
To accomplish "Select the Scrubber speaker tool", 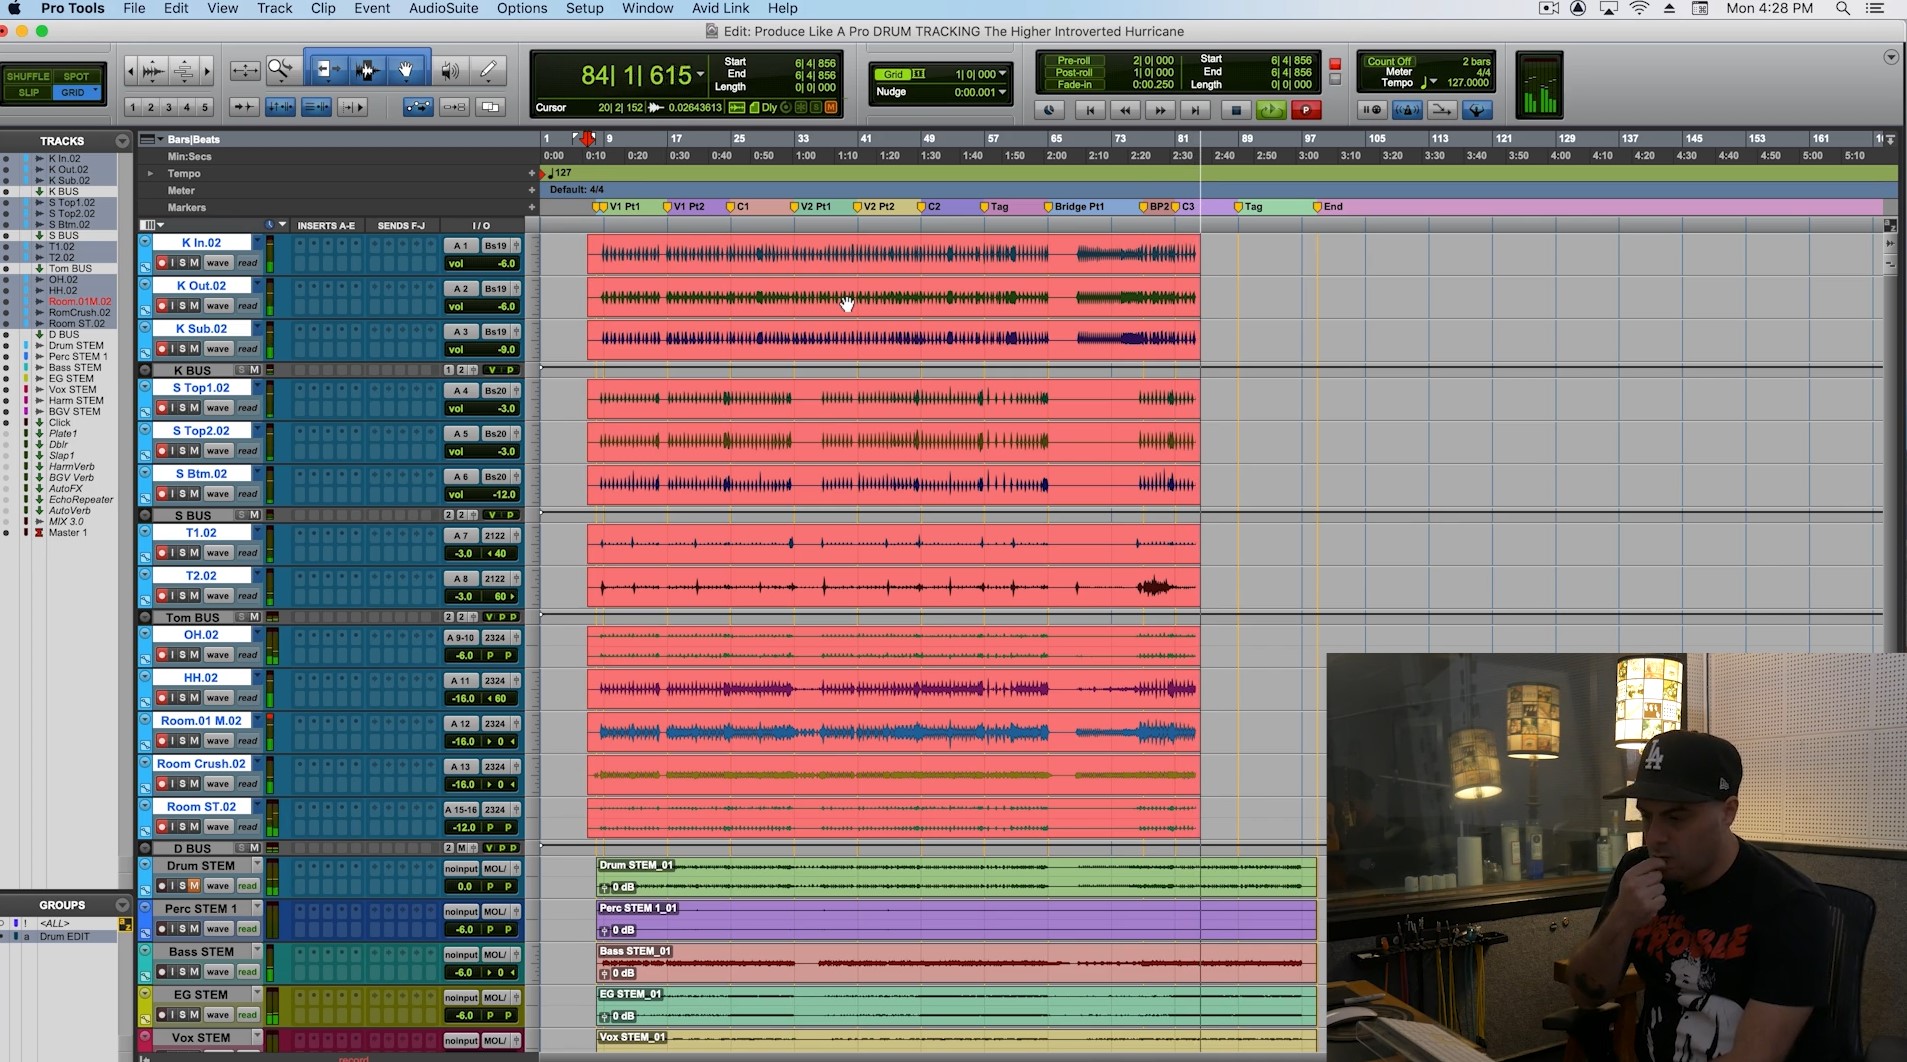I will (451, 70).
